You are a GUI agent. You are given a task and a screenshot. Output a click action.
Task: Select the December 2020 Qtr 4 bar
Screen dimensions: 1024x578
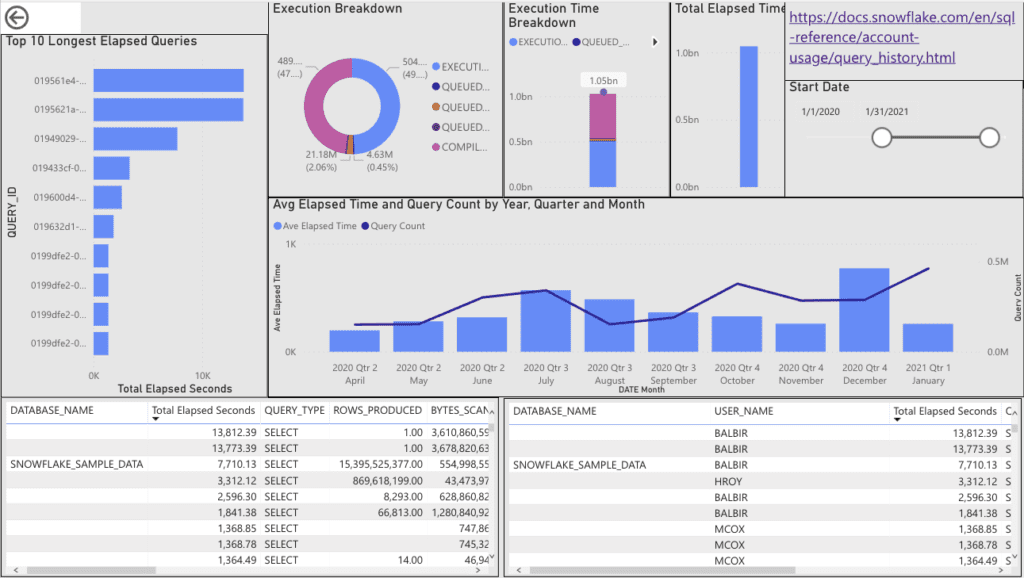[864, 310]
